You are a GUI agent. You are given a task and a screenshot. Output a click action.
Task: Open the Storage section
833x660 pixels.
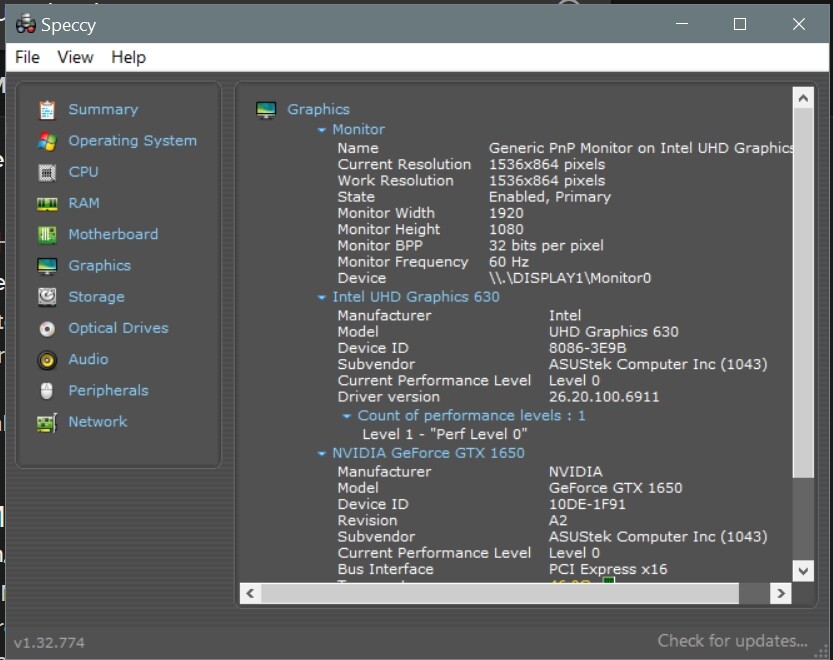point(96,297)
